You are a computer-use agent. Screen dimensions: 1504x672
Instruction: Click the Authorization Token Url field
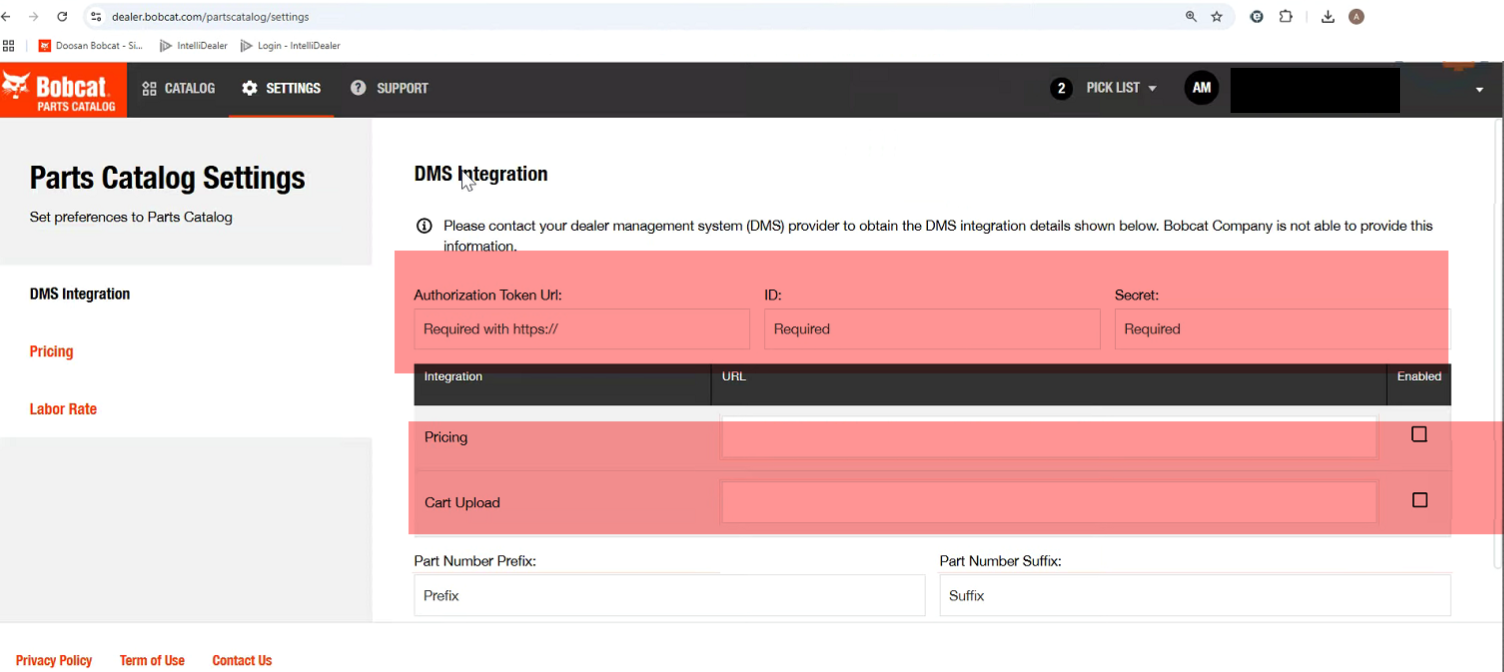pyautogui.click(x=581, y=329)
